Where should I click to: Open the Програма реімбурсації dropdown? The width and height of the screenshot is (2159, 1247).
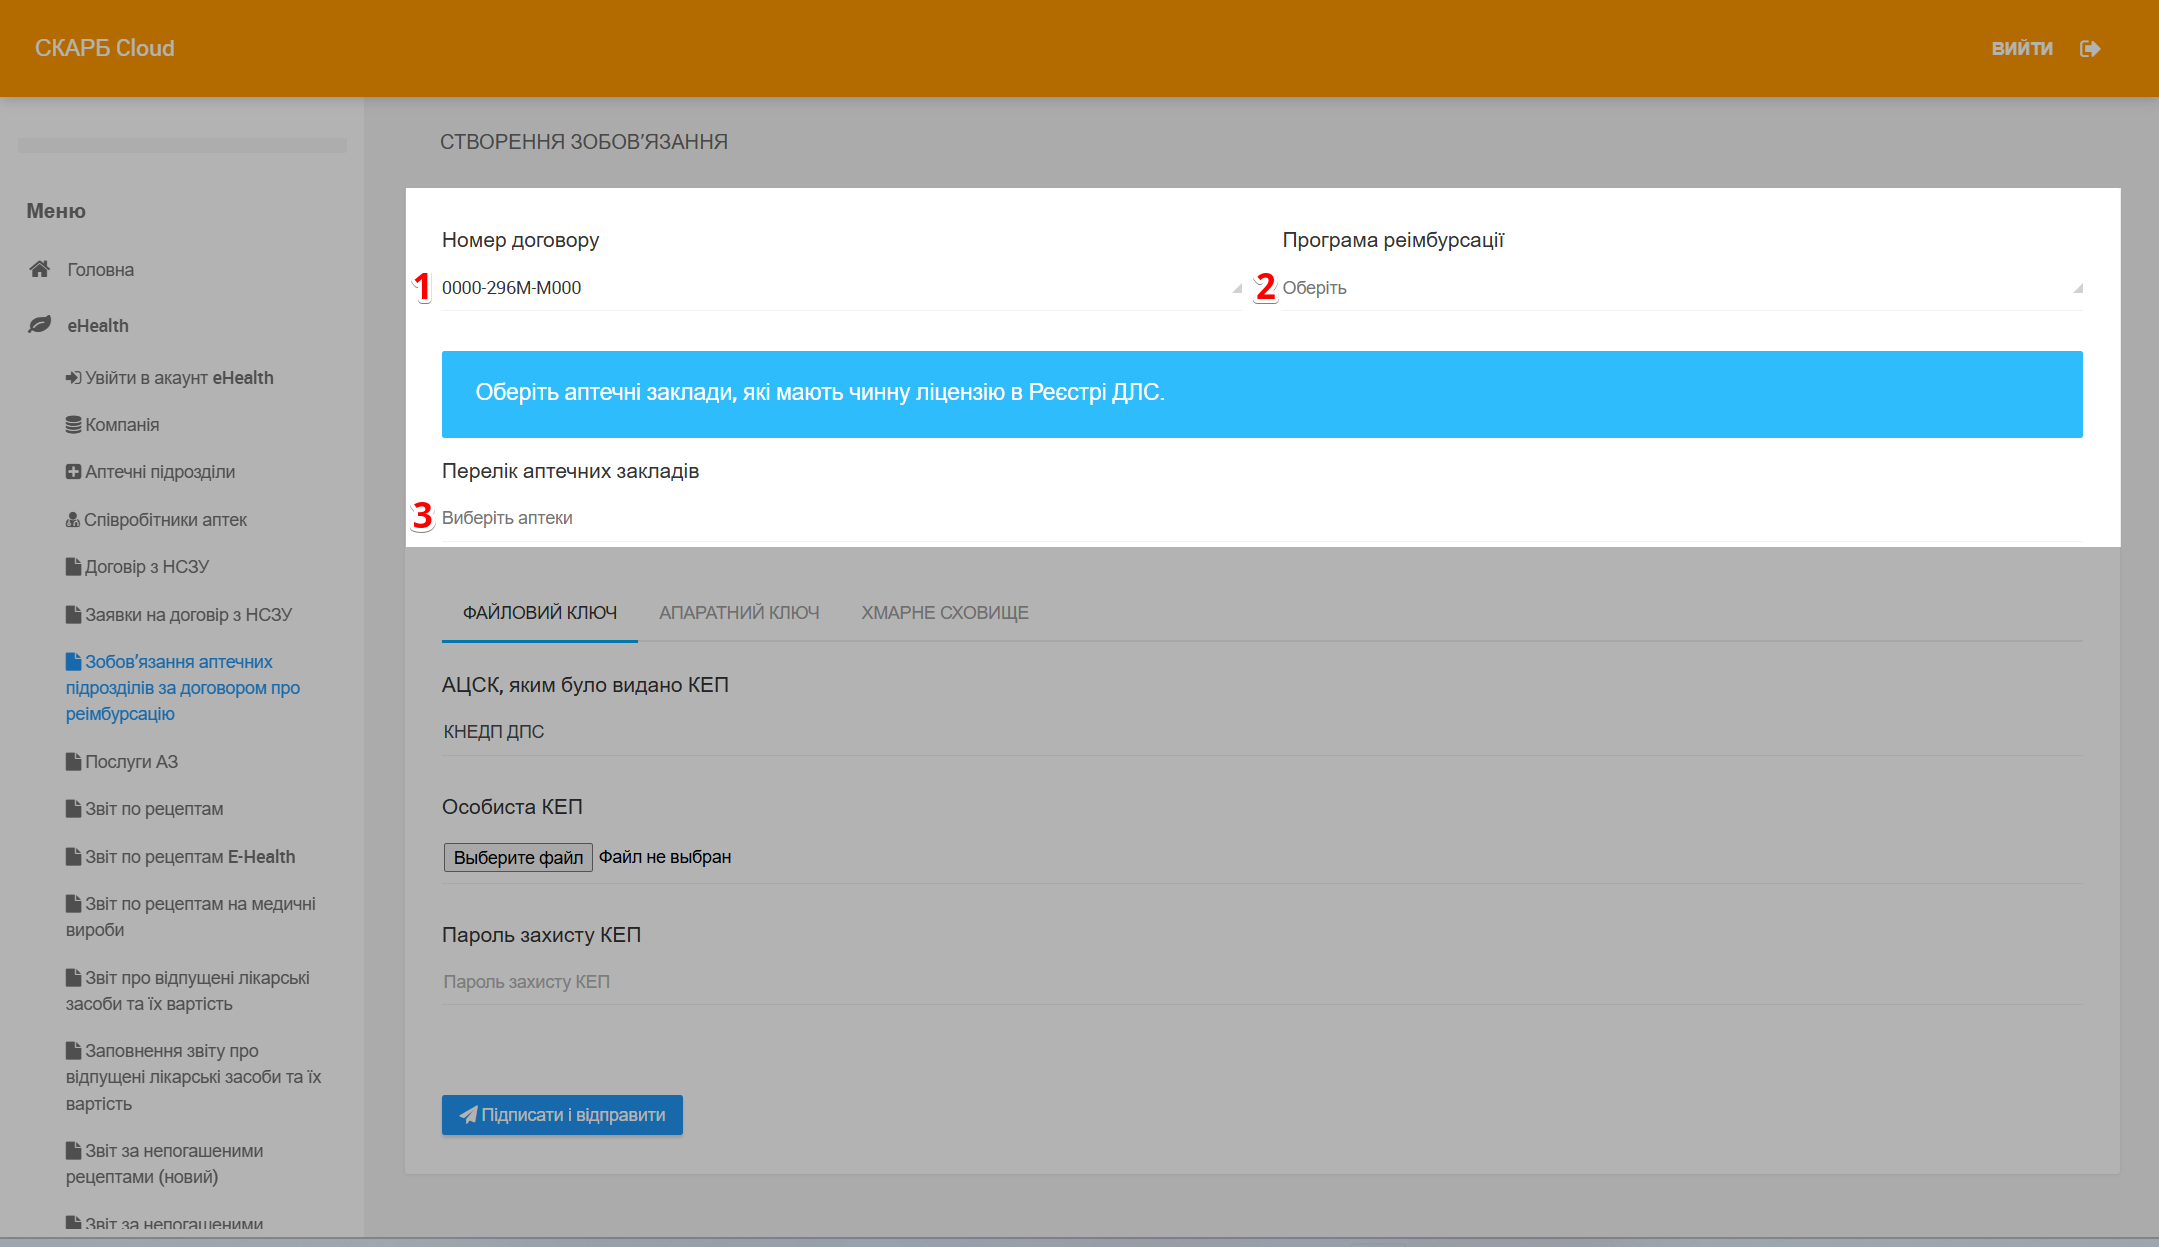click(1680, 288)
